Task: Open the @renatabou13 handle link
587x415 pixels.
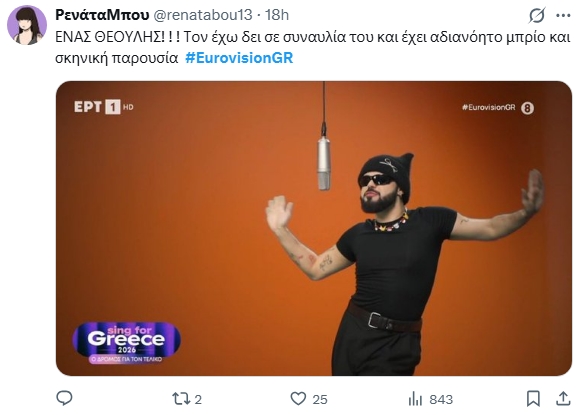Action: [203, 15]
